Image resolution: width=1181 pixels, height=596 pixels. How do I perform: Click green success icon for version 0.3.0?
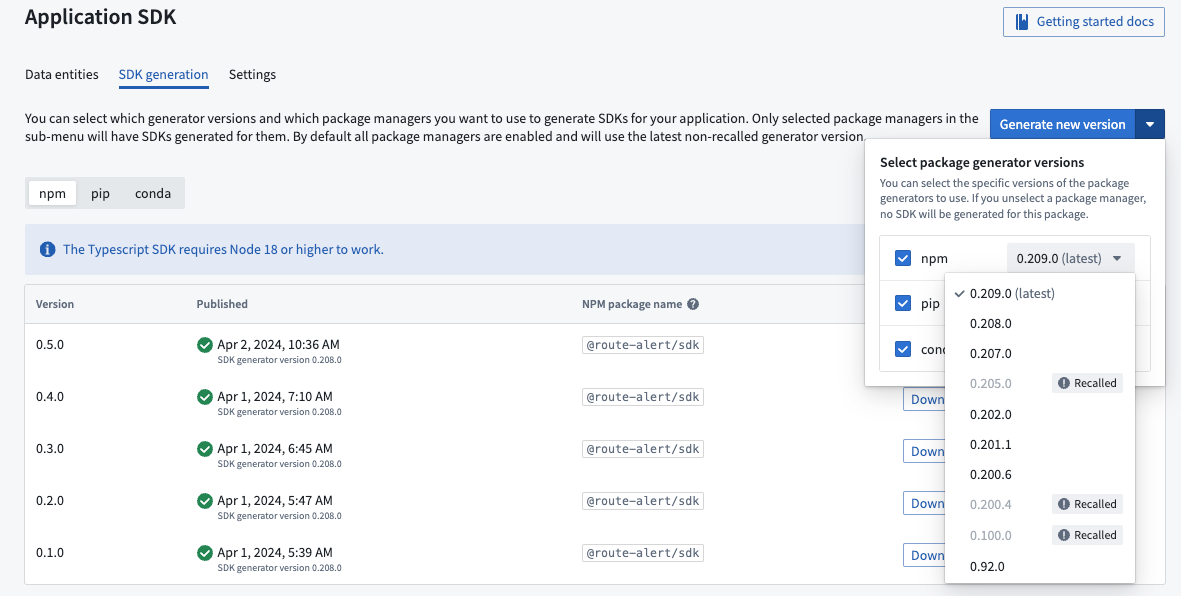[204, 449]
